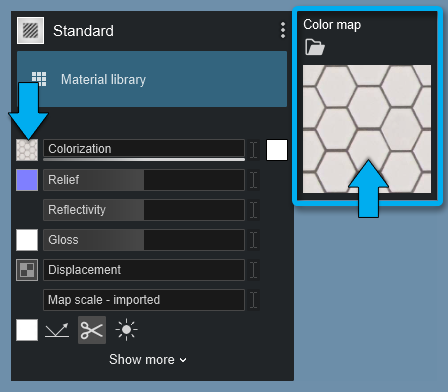Click the white Colorization color swatch

coord(277,150)
